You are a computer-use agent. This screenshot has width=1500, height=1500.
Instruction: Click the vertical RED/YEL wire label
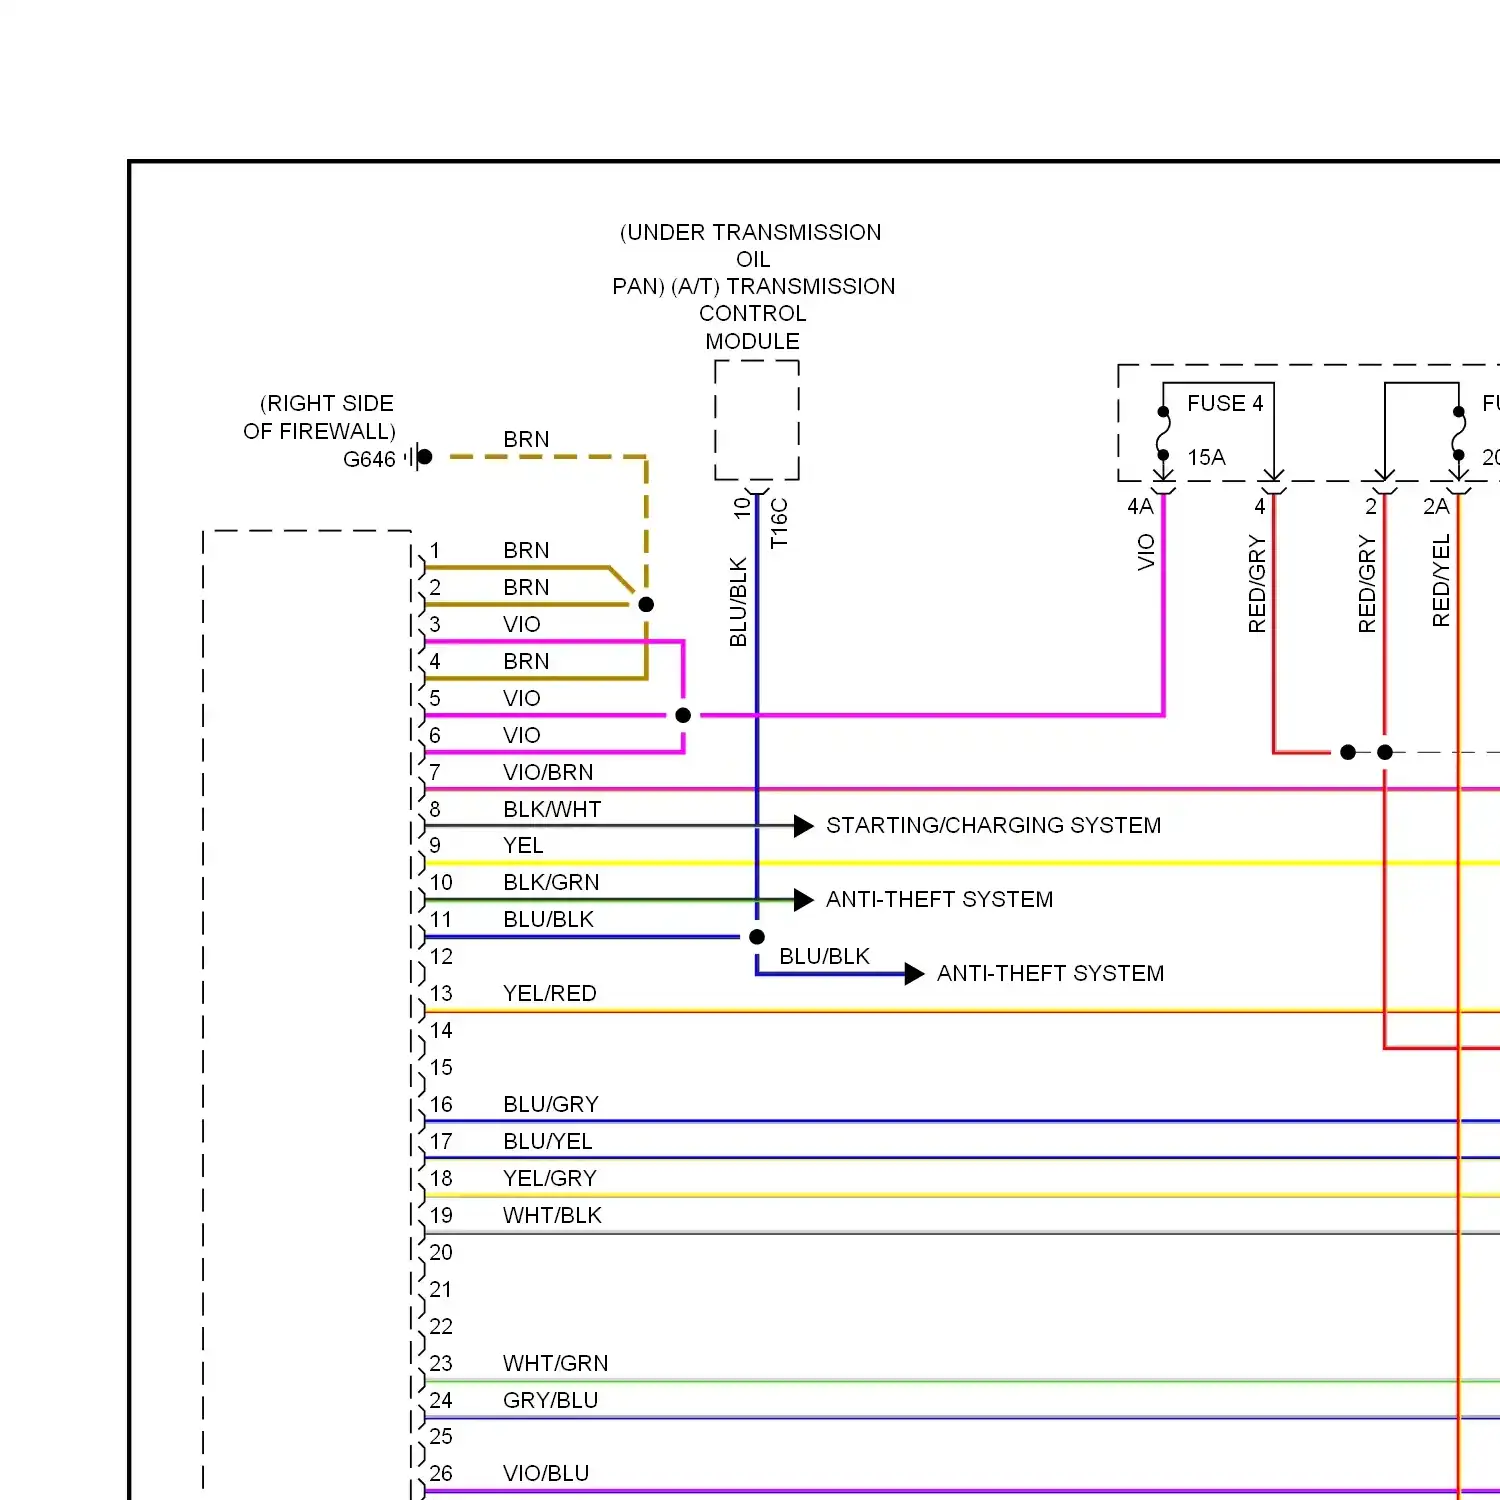[1441, 581]
